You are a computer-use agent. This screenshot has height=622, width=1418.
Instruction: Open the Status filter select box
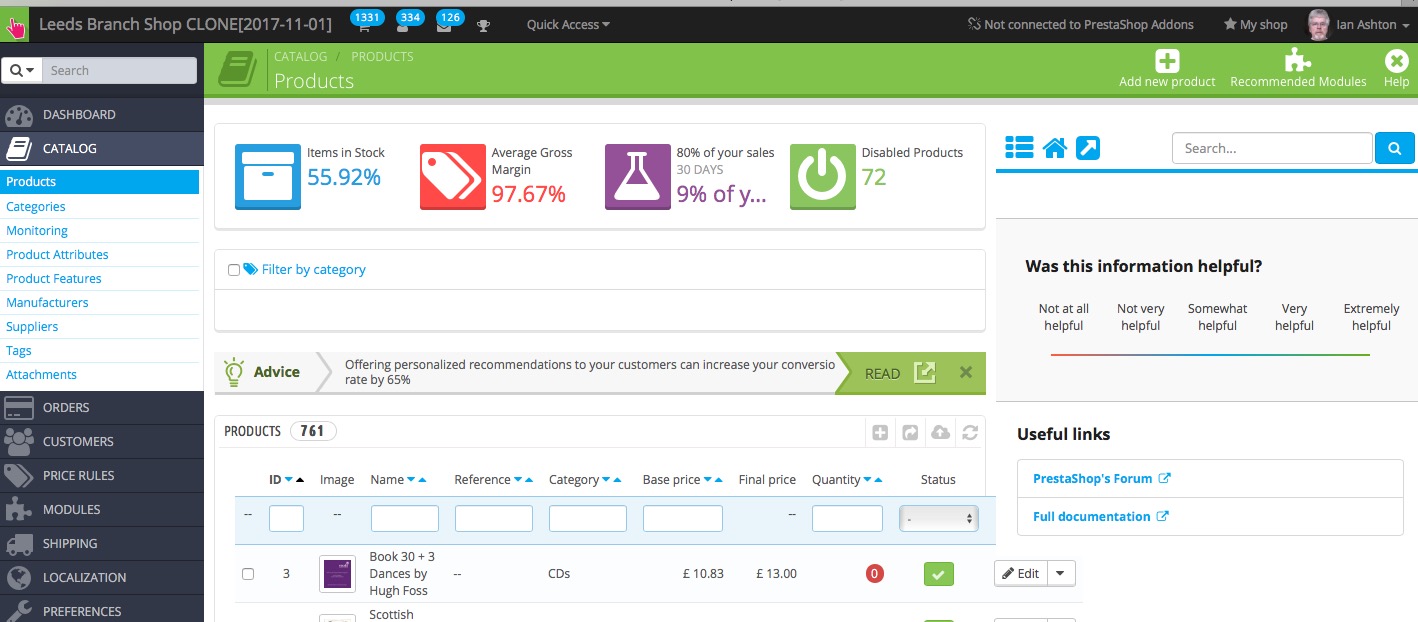tap(939, 519)
